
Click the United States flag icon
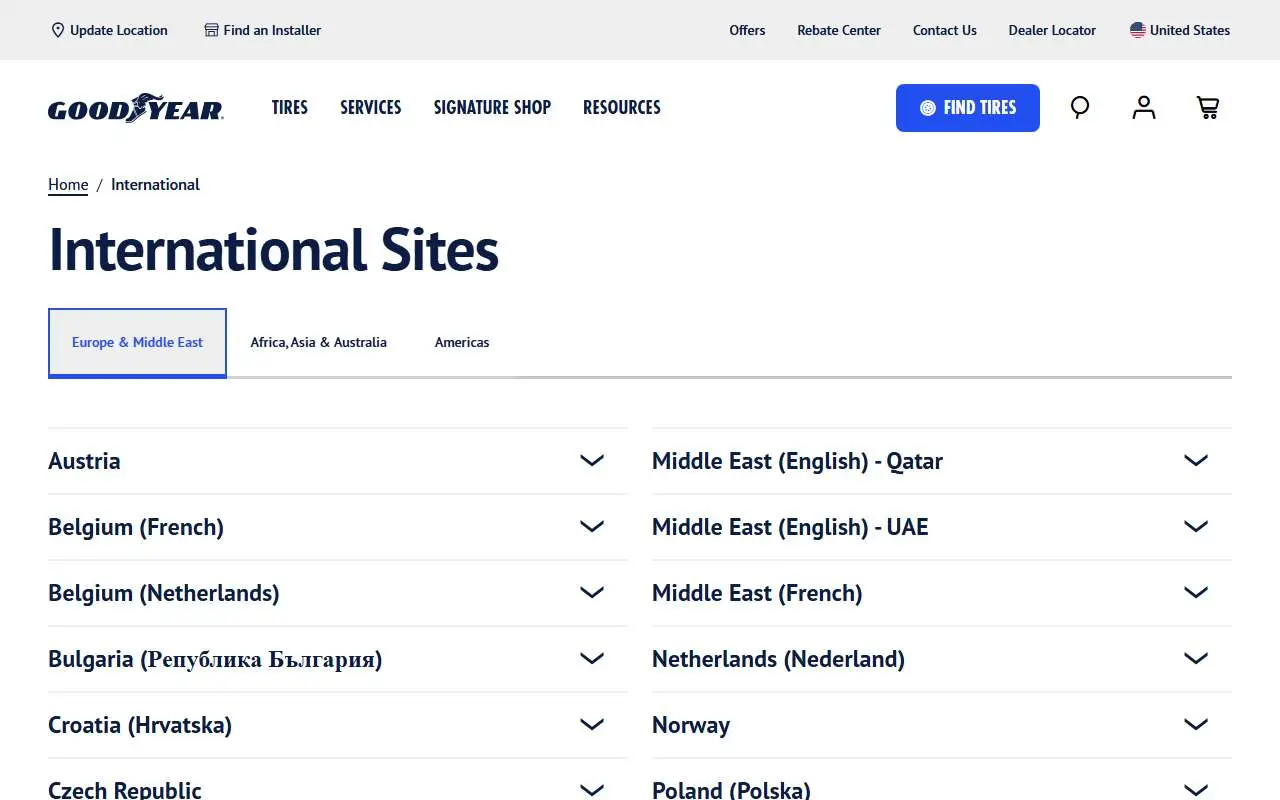[x=1138, y=30]
